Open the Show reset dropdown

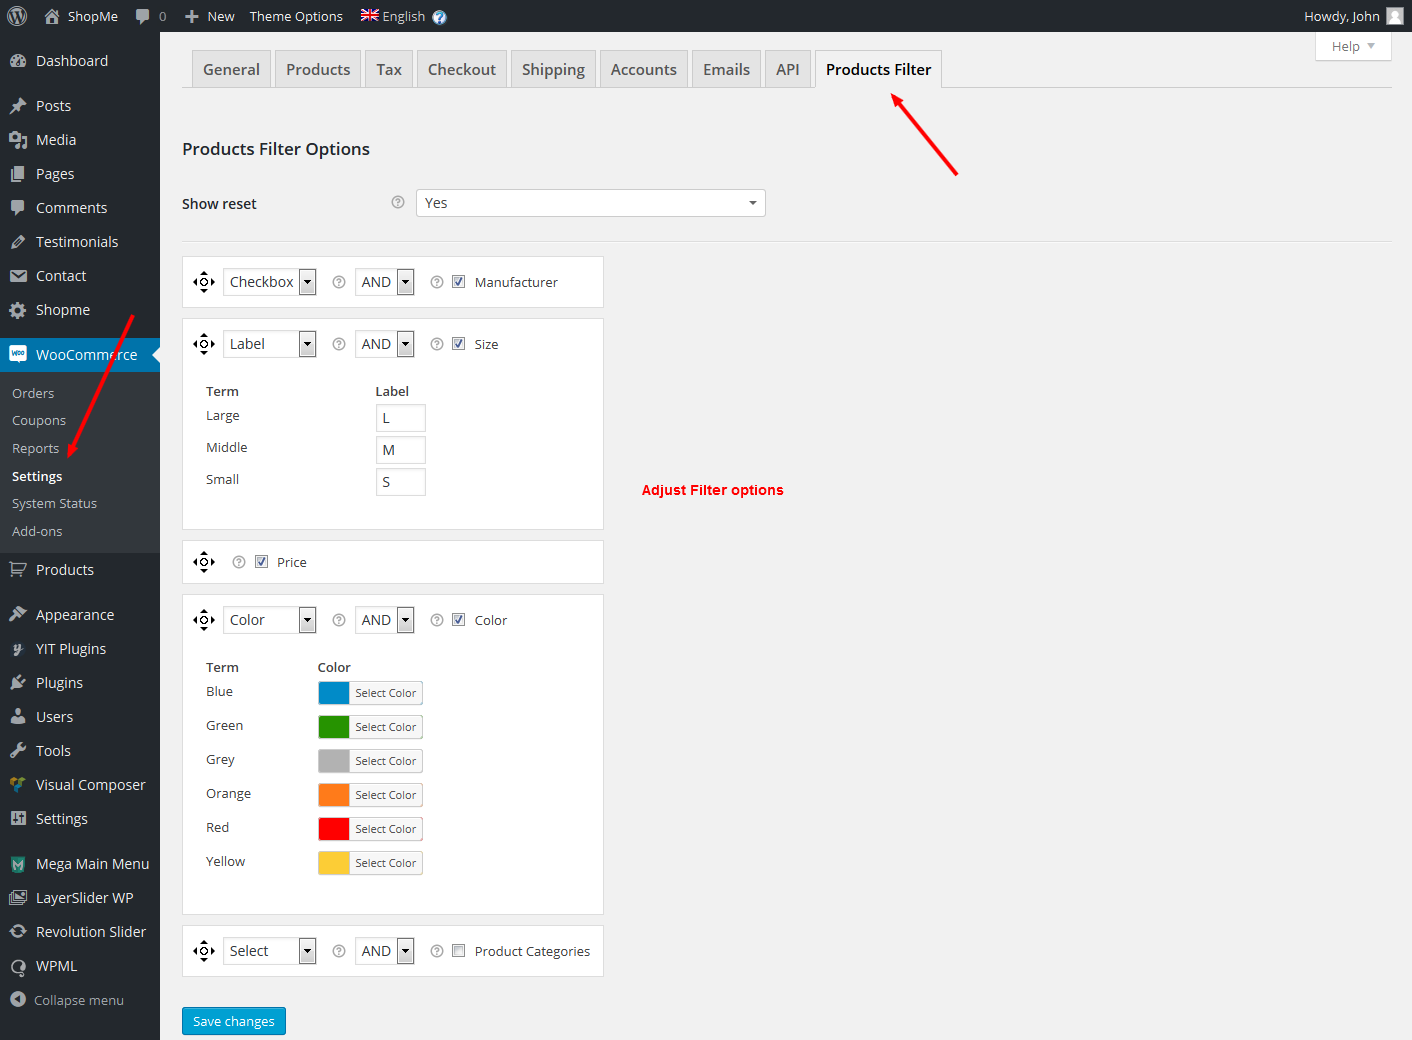590,203
